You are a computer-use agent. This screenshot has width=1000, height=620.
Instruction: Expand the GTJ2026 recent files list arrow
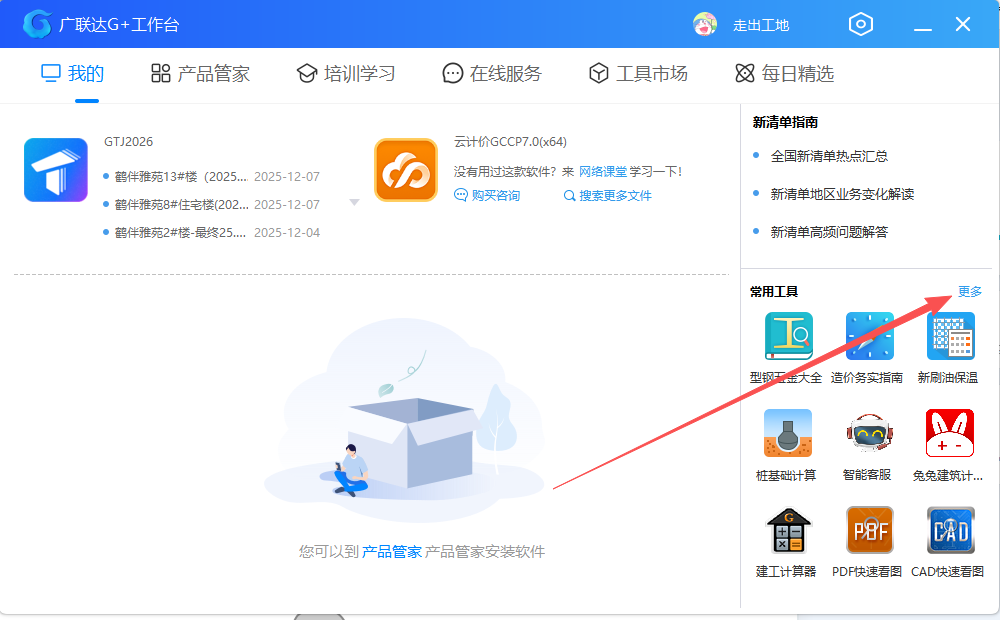point(354,201)
